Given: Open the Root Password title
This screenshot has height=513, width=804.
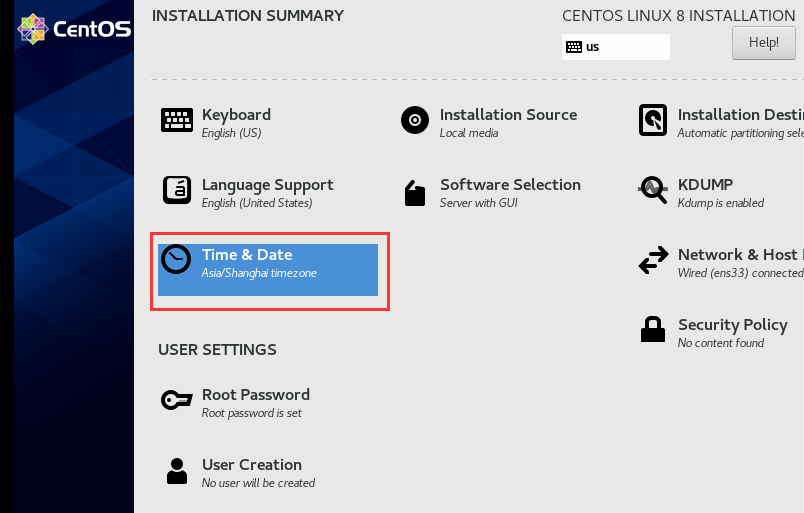Looking at the screenshot, I should tap(256, 394).
